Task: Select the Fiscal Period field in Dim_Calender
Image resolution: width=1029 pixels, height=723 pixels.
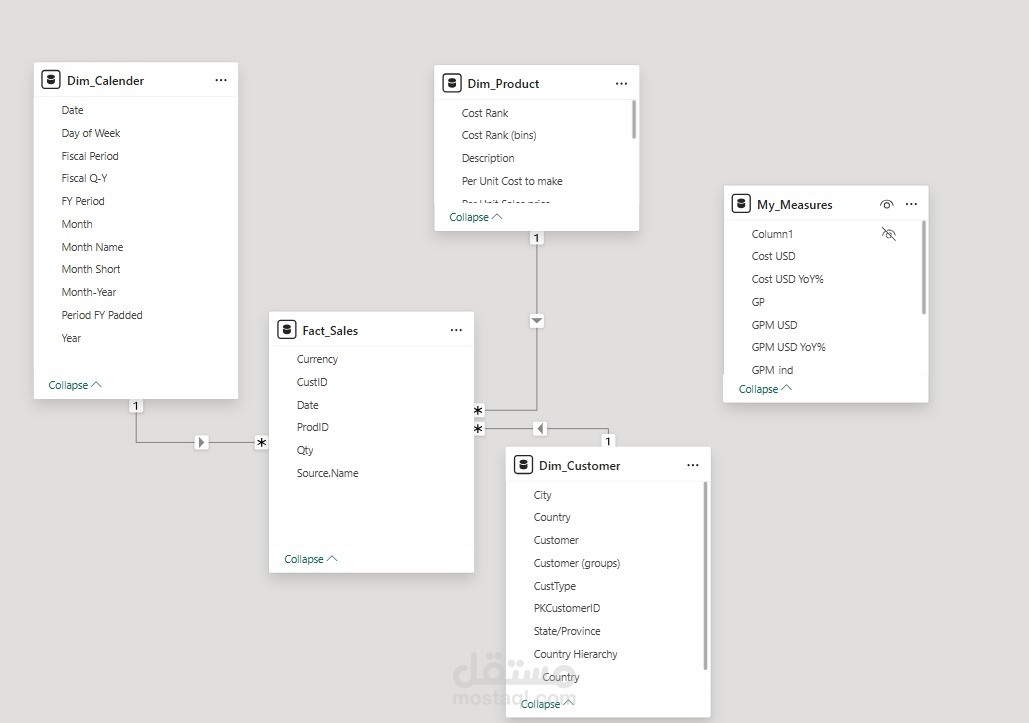Action: [x=90, y=156]
